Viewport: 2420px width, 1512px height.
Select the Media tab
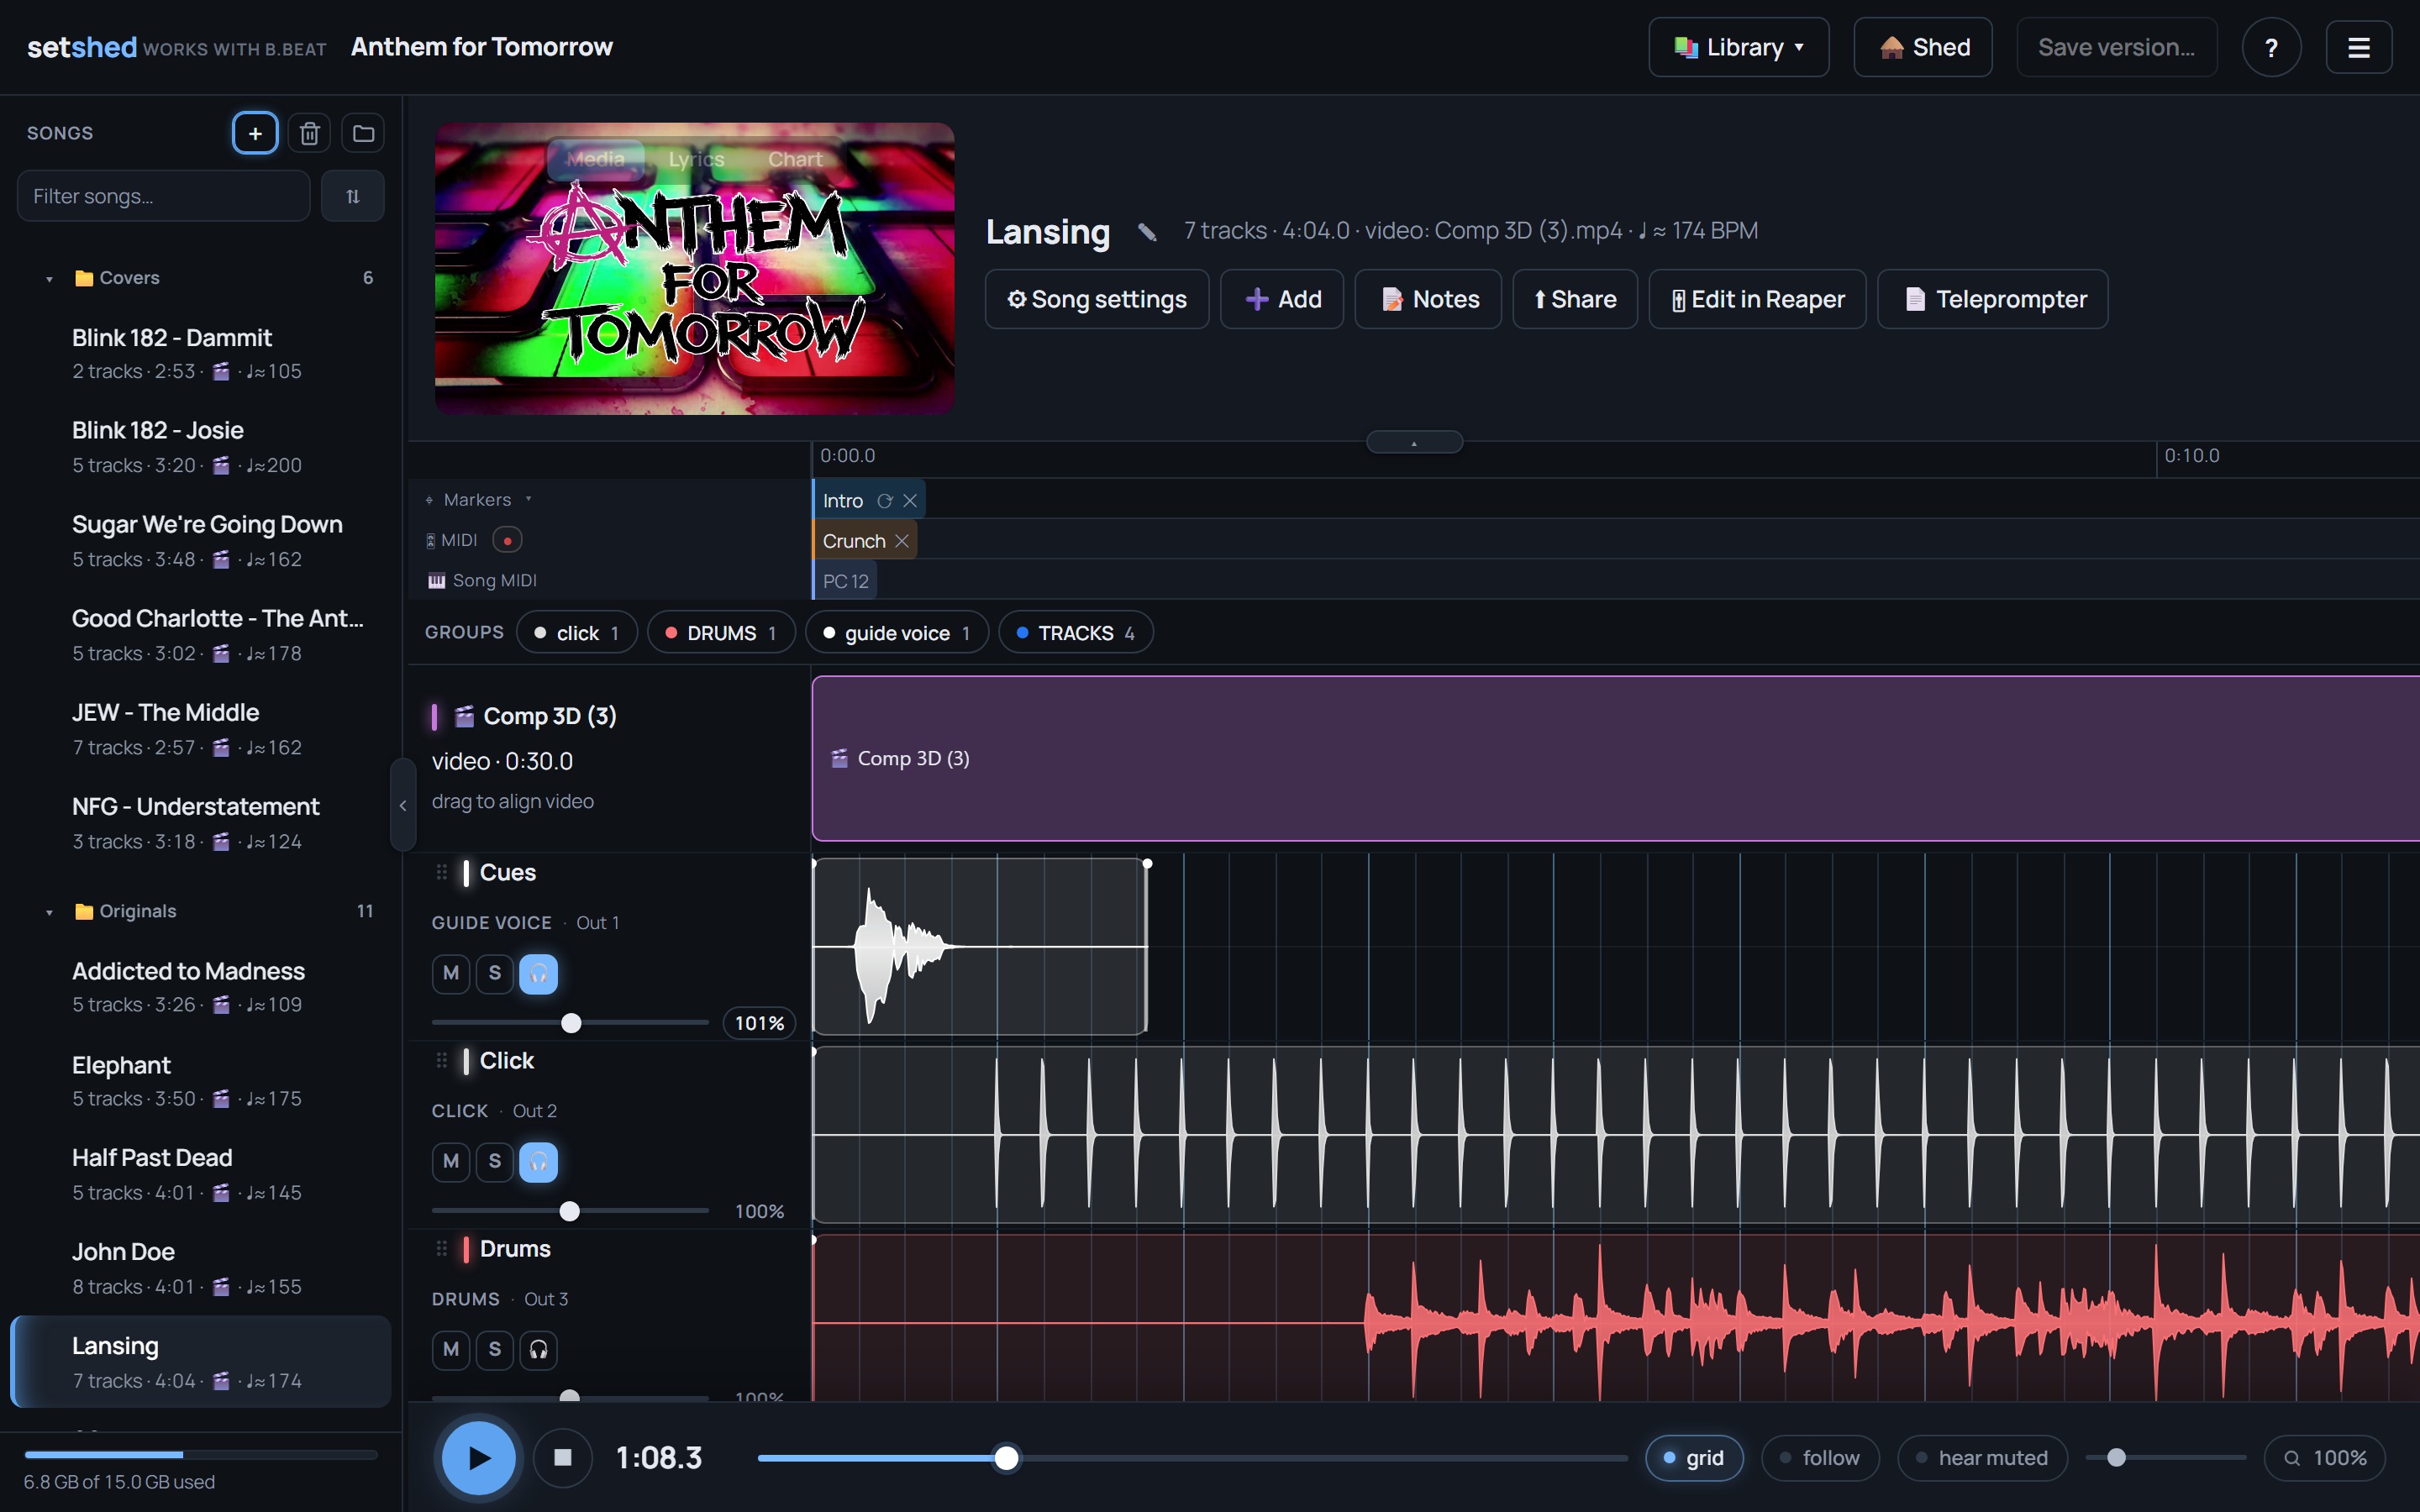point(595,159)
